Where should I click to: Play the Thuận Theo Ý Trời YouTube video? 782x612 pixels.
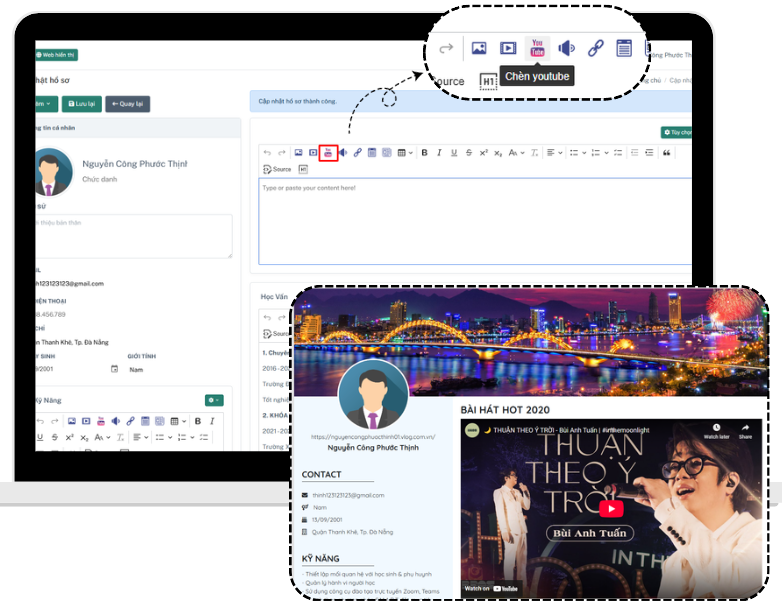611,508
